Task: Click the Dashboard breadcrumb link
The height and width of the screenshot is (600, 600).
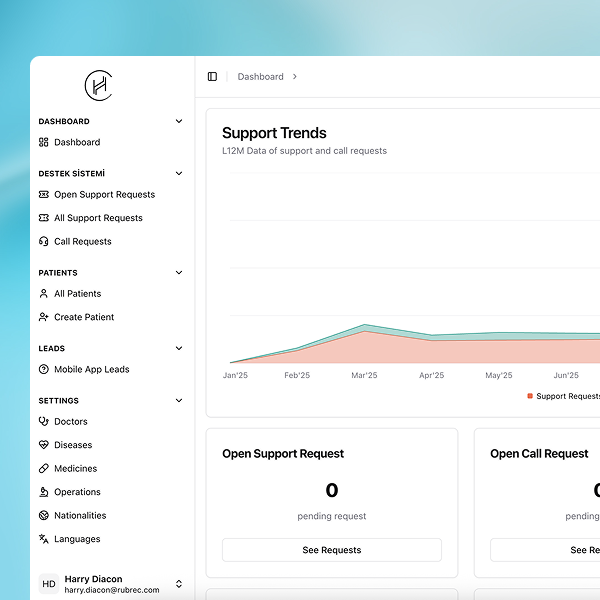Action: click(x=260, y=77)
